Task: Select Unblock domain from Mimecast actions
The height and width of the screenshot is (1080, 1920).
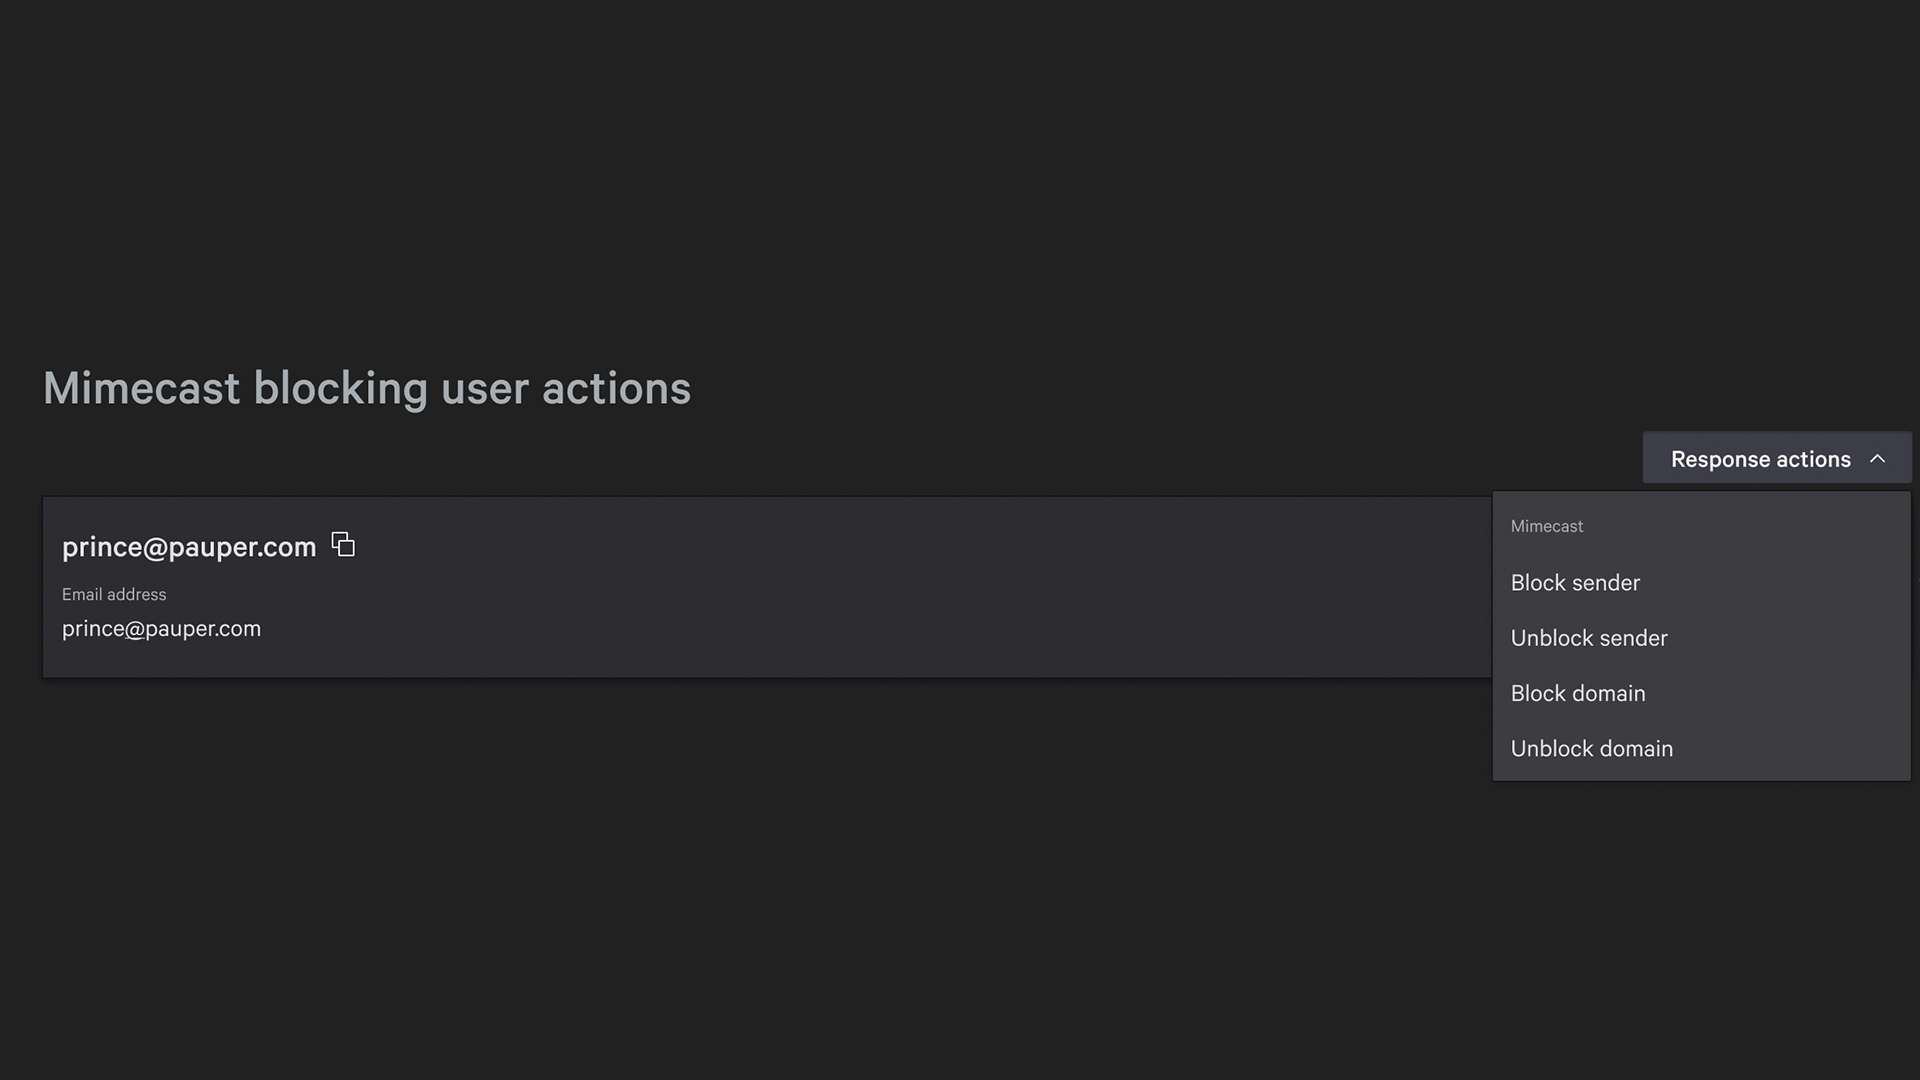Action: click(x=1591, y=749)
